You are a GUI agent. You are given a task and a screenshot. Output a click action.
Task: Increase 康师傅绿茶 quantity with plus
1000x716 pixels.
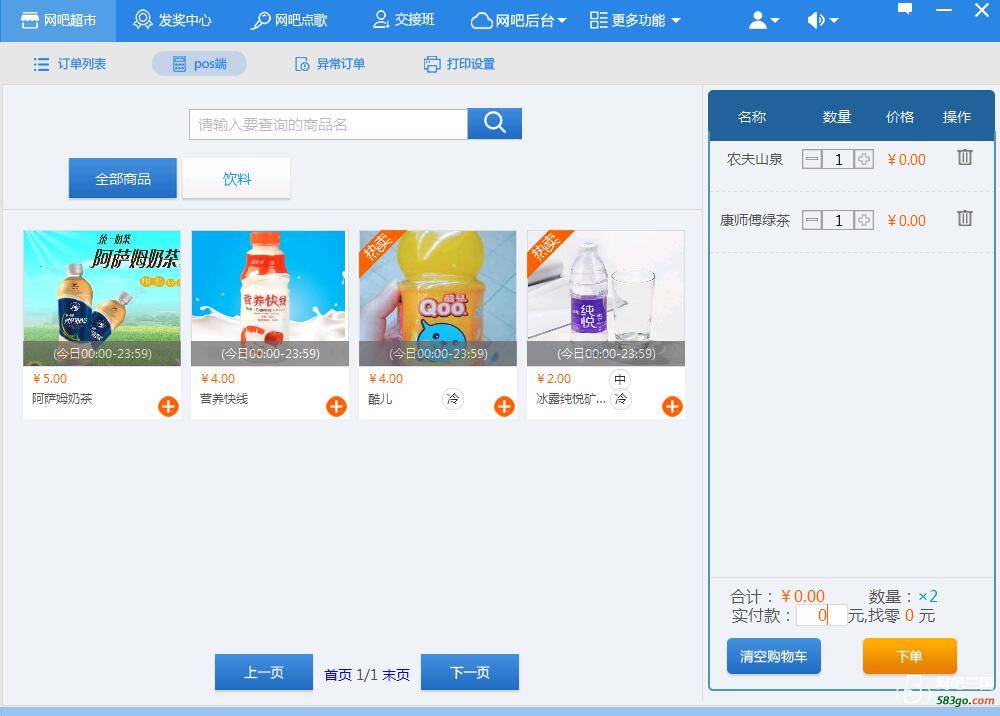864,220
